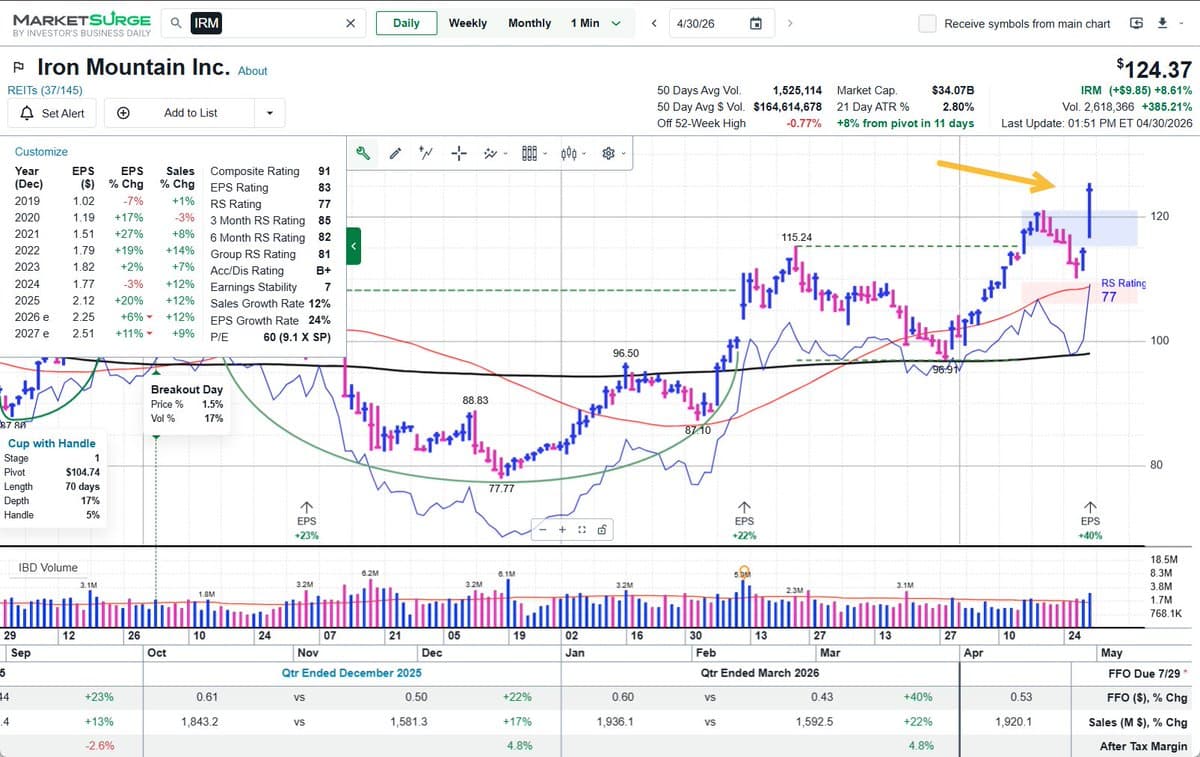Image resolution: width=1200 pixels, height=757 pixels.
Task: Click Acc/Dis Rating B+ row
Action: [x=270, y=270]
